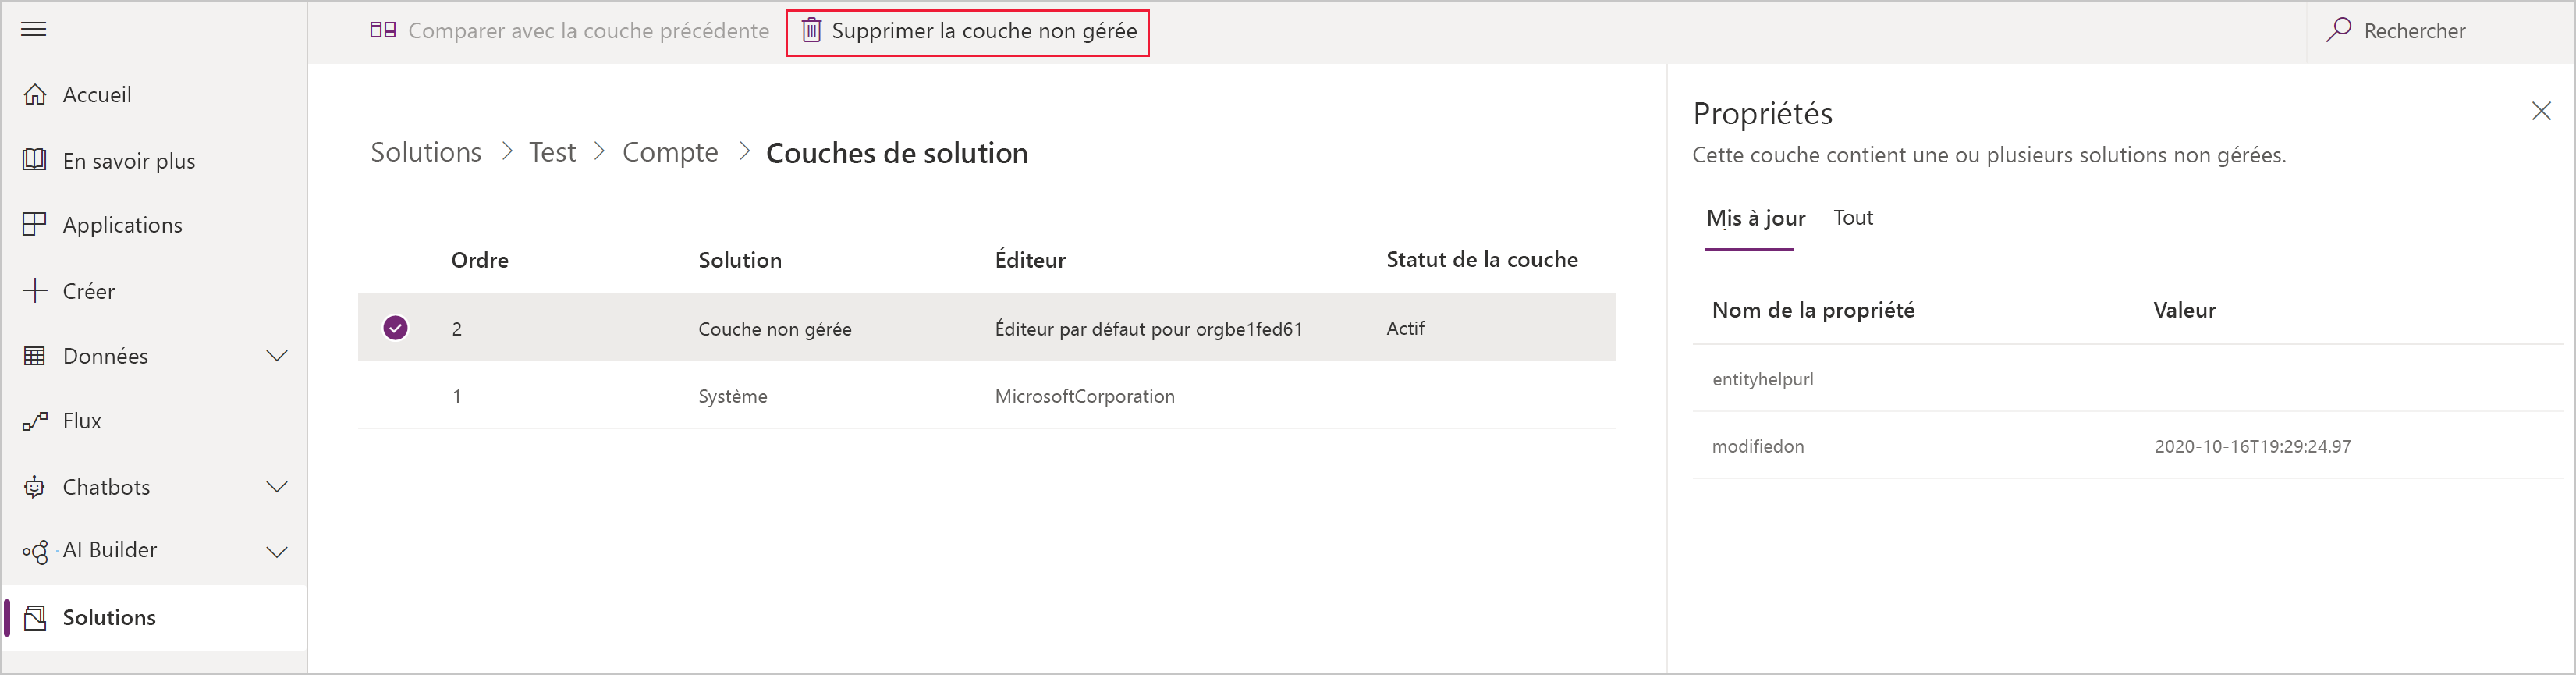Deselect the Couche non gérée row checkmark

pyautogui.click(x=395, y=327)
